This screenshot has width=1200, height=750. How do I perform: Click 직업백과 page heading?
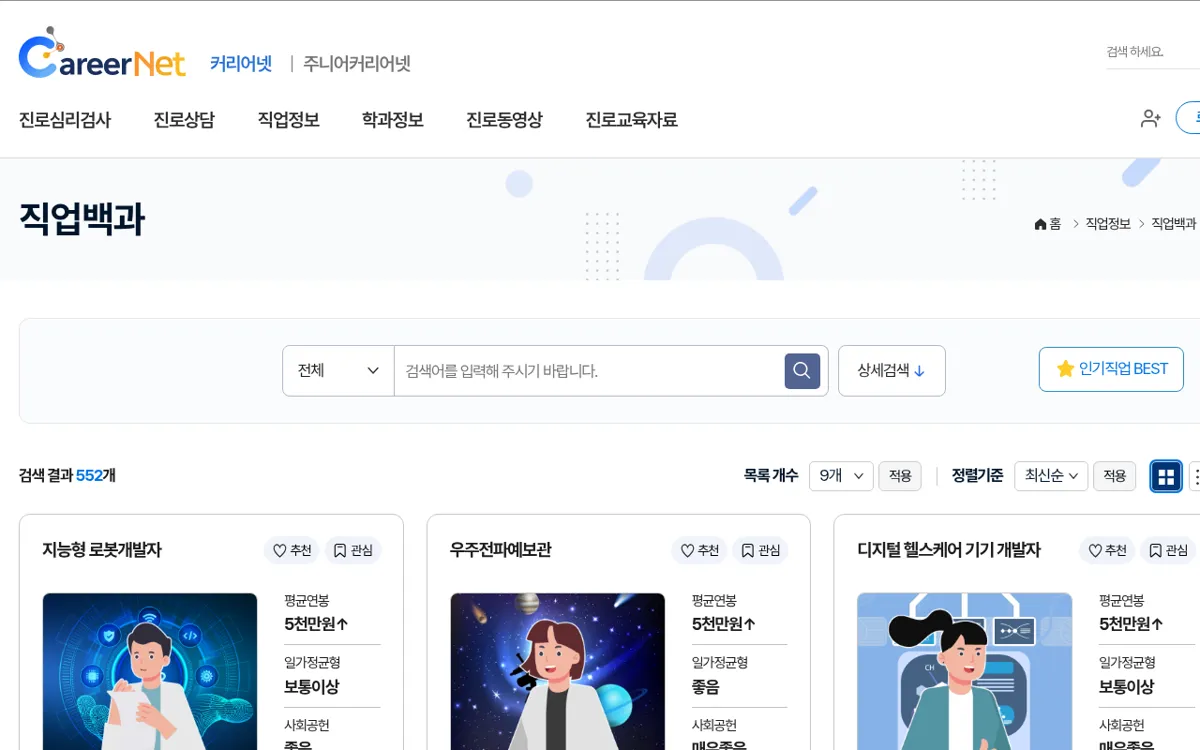coord(82,219)
